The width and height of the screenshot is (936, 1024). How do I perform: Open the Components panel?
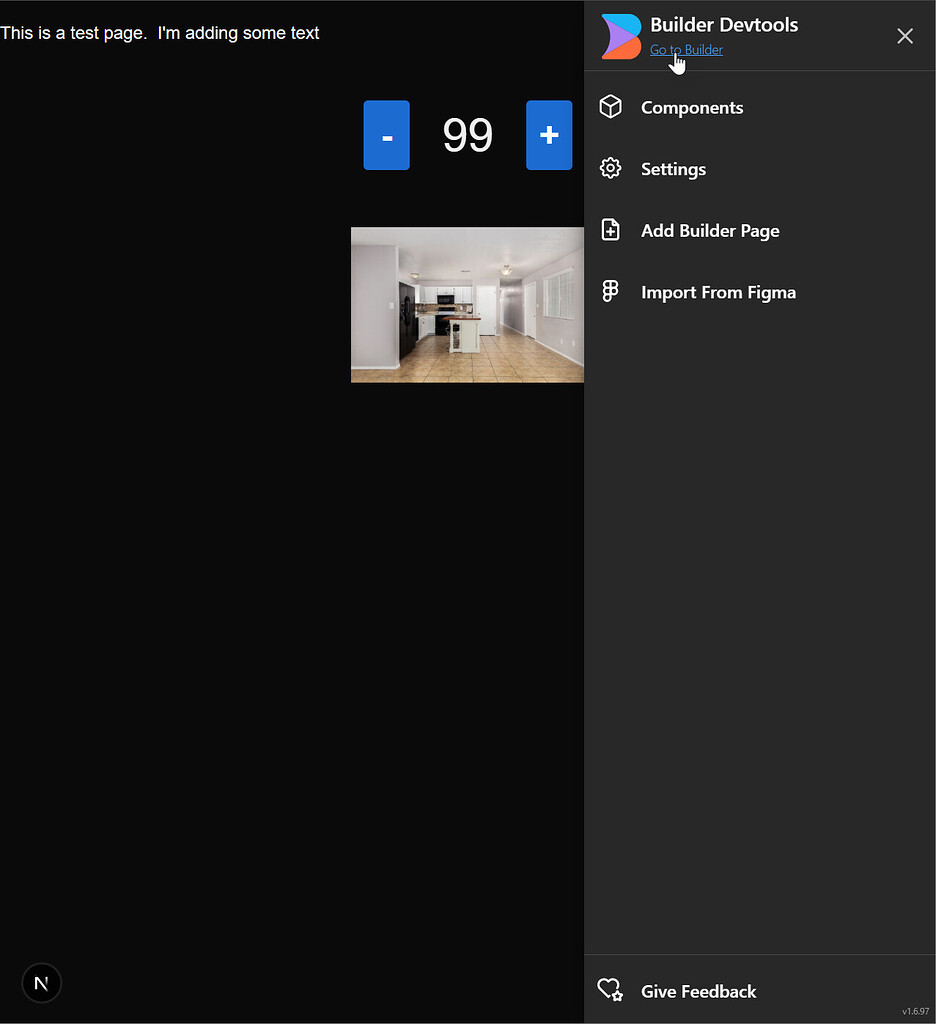pyautogui.click(x=692, y=107)
